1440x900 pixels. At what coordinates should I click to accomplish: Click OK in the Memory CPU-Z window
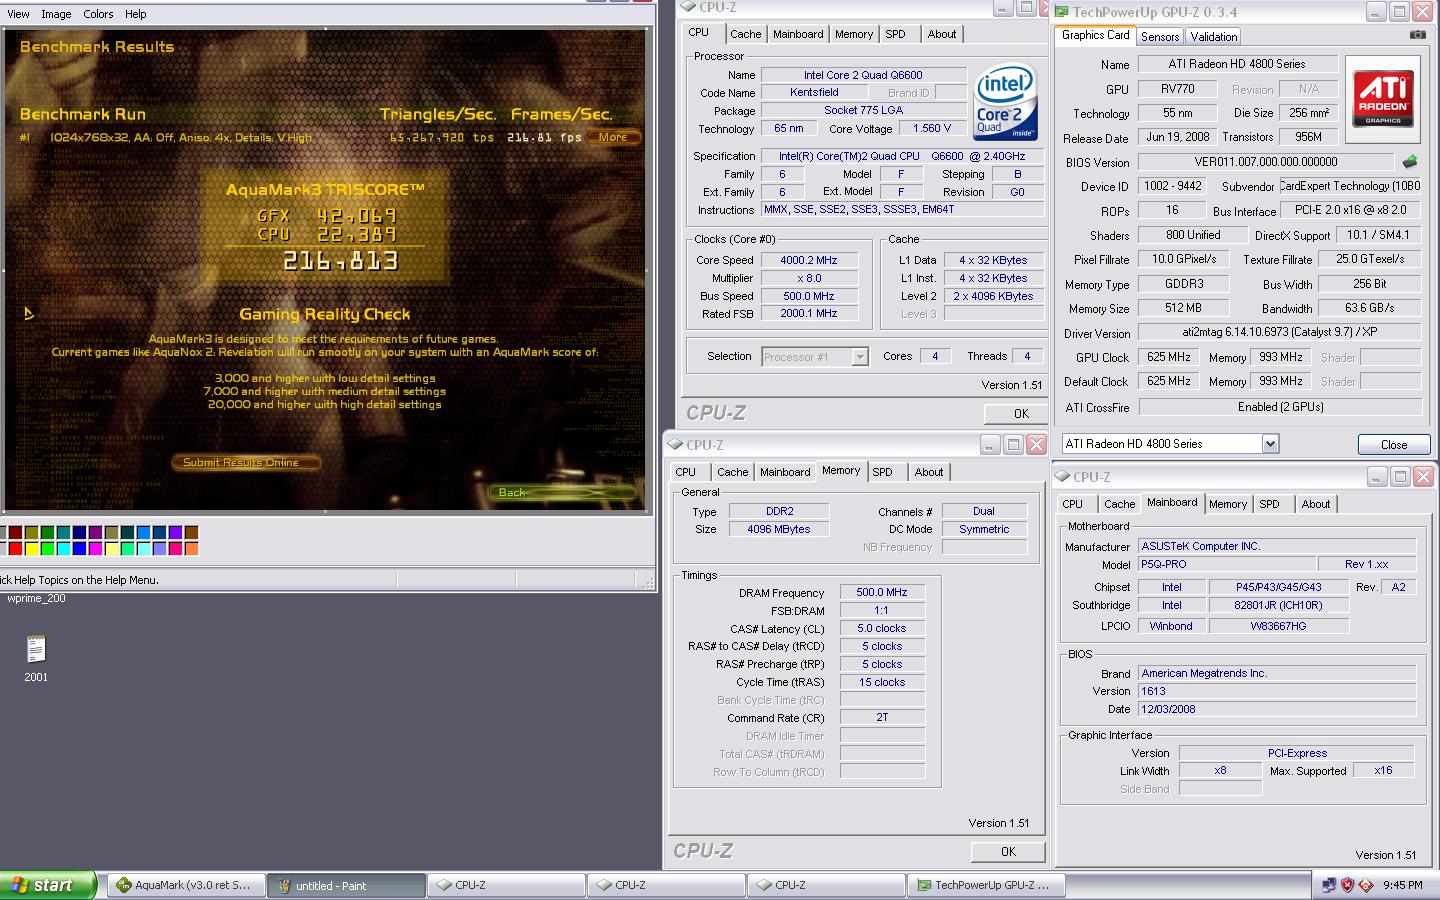click(x=1008, y=852)
